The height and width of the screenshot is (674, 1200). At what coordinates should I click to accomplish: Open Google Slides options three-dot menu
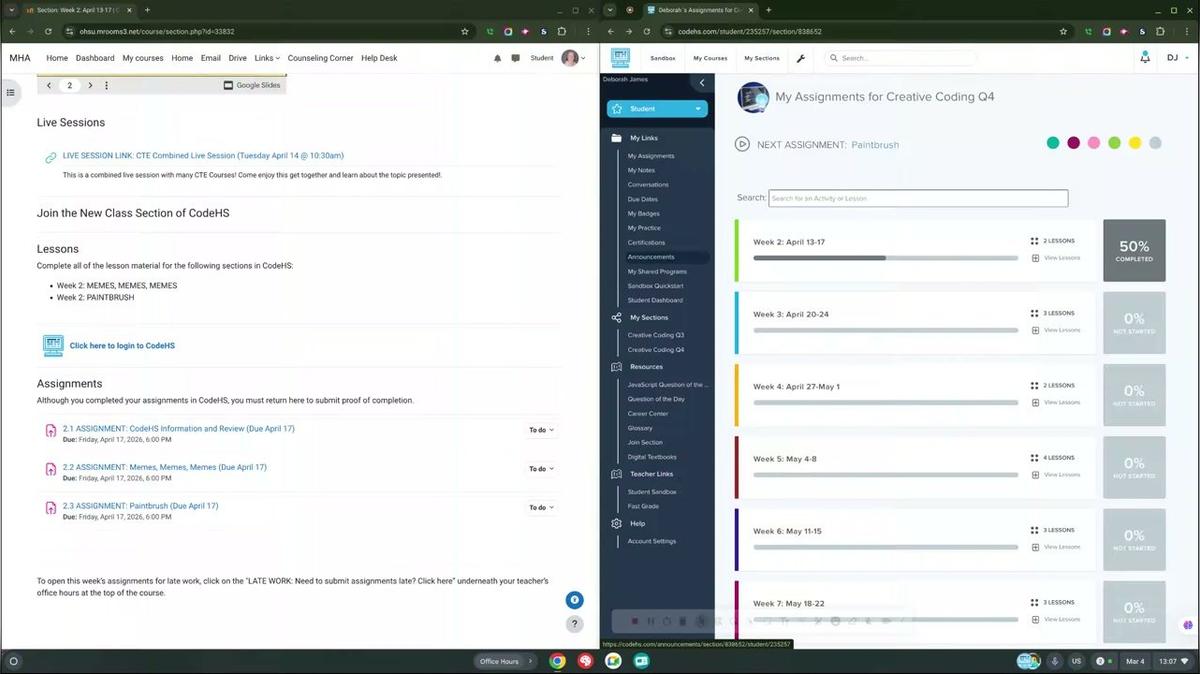[x=107, y=86]
